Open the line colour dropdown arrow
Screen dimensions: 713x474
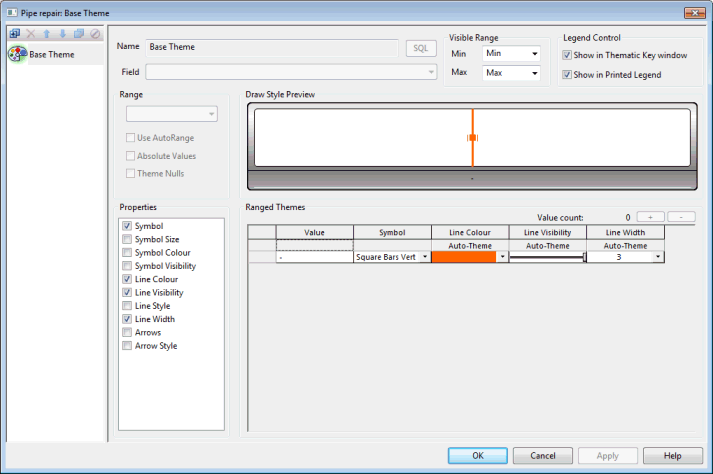502,257
